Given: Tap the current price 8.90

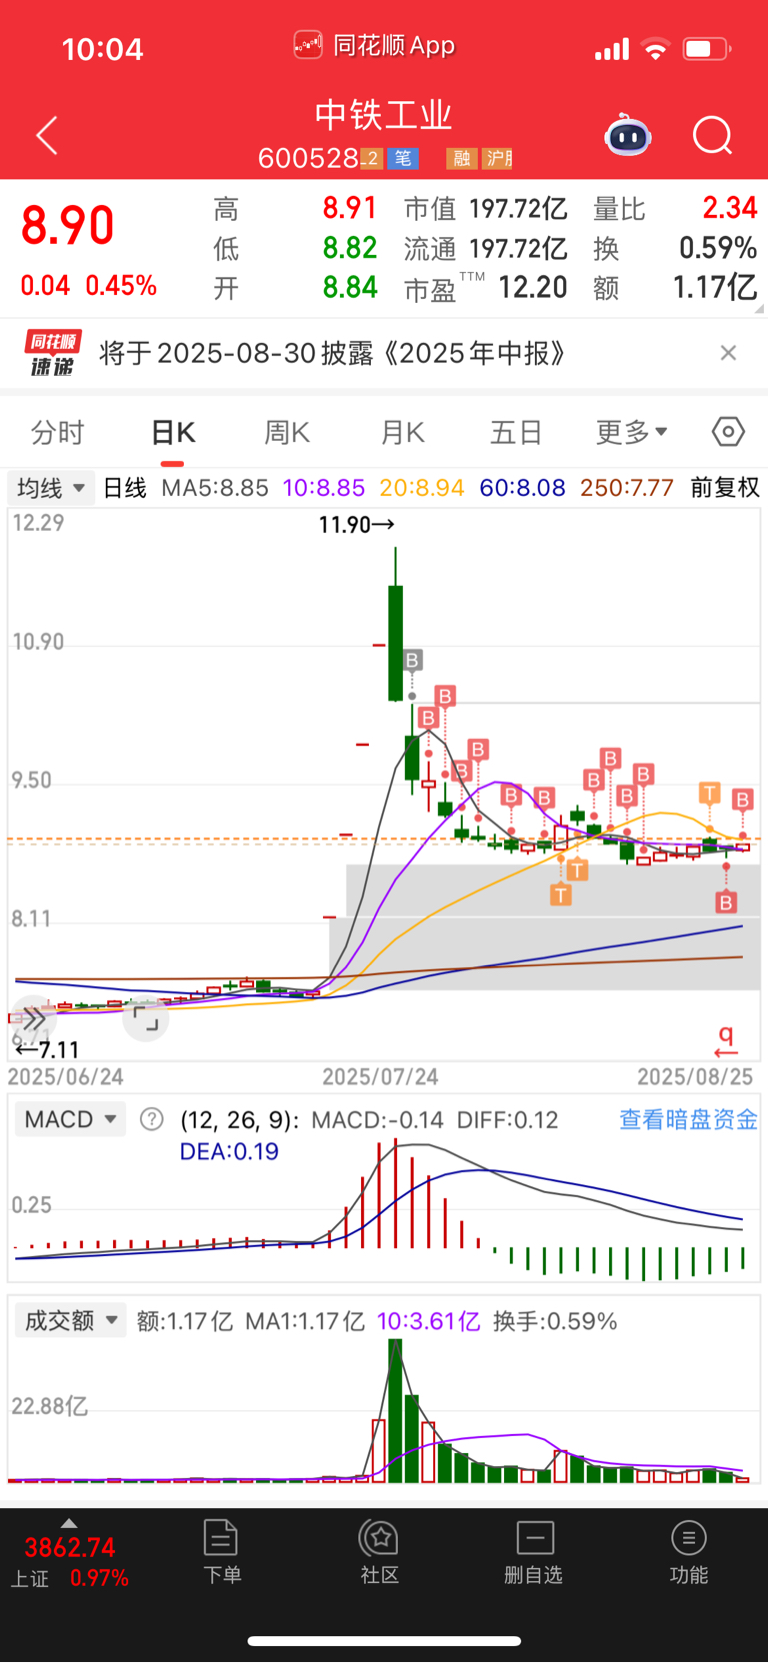Looking at the screenshot, I should click(67, 225).
